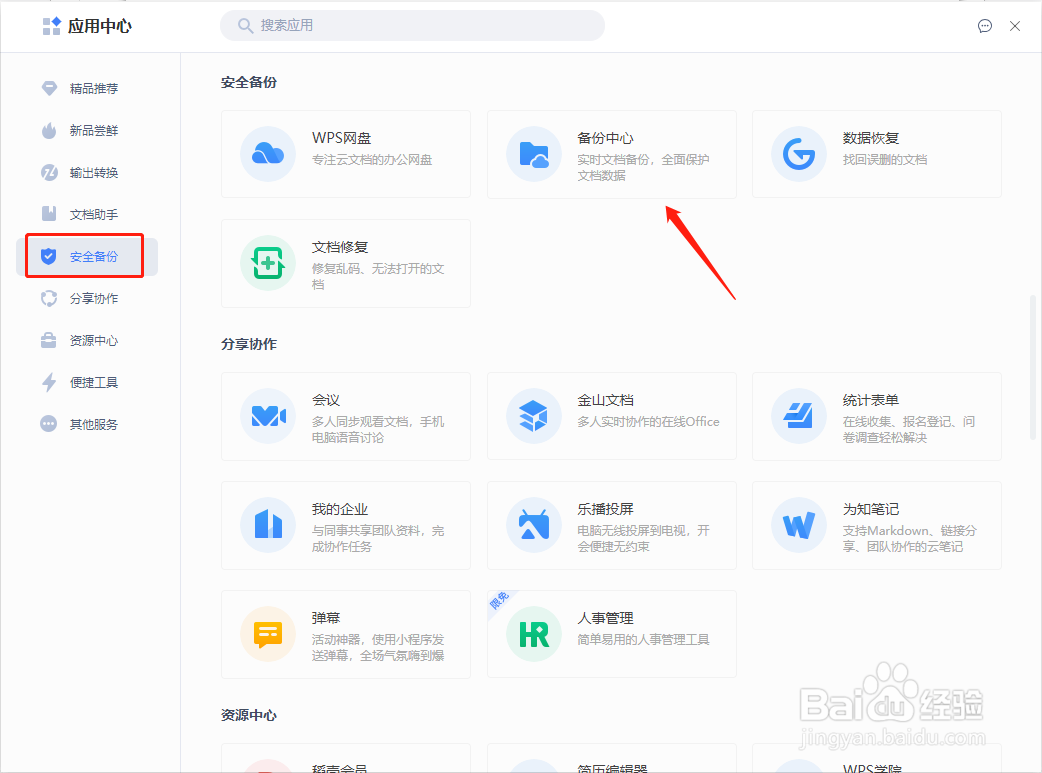Click the 统计表单 title text
Screen dimensions: 1042x773
coord(871,400)
